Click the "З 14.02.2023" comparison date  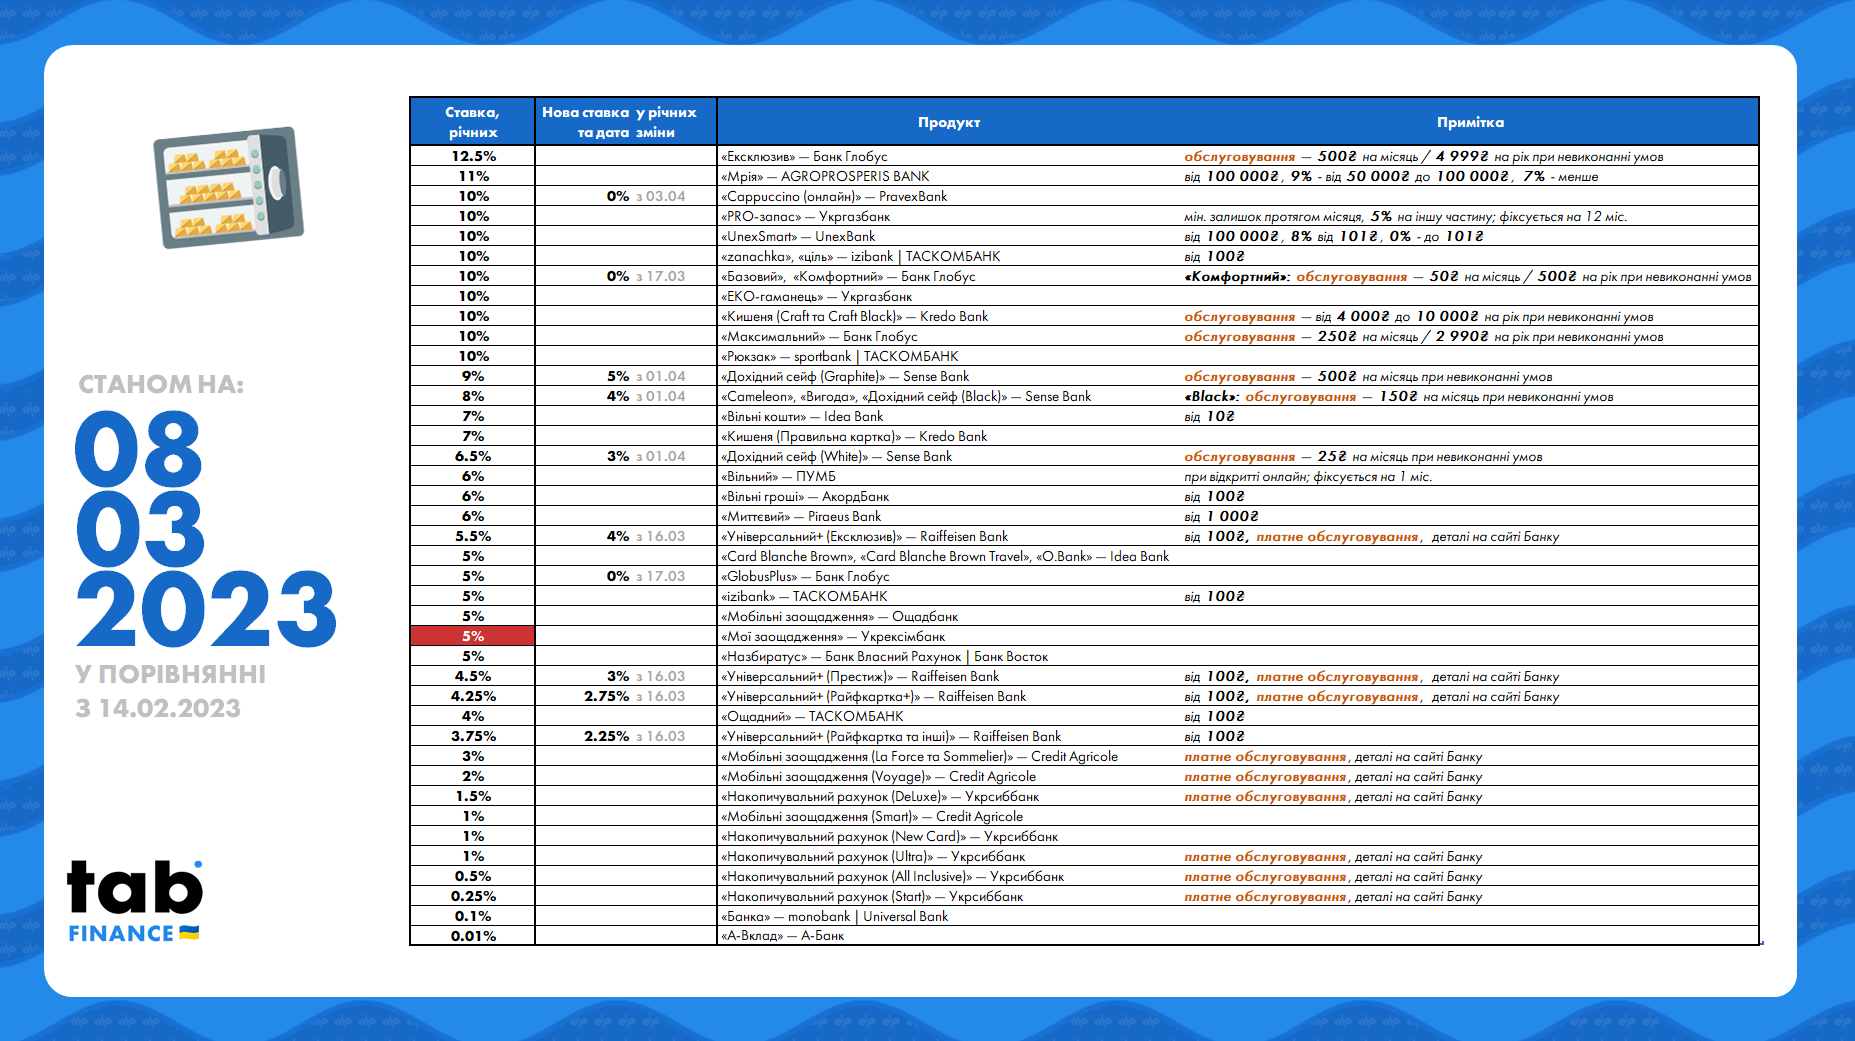158,708
